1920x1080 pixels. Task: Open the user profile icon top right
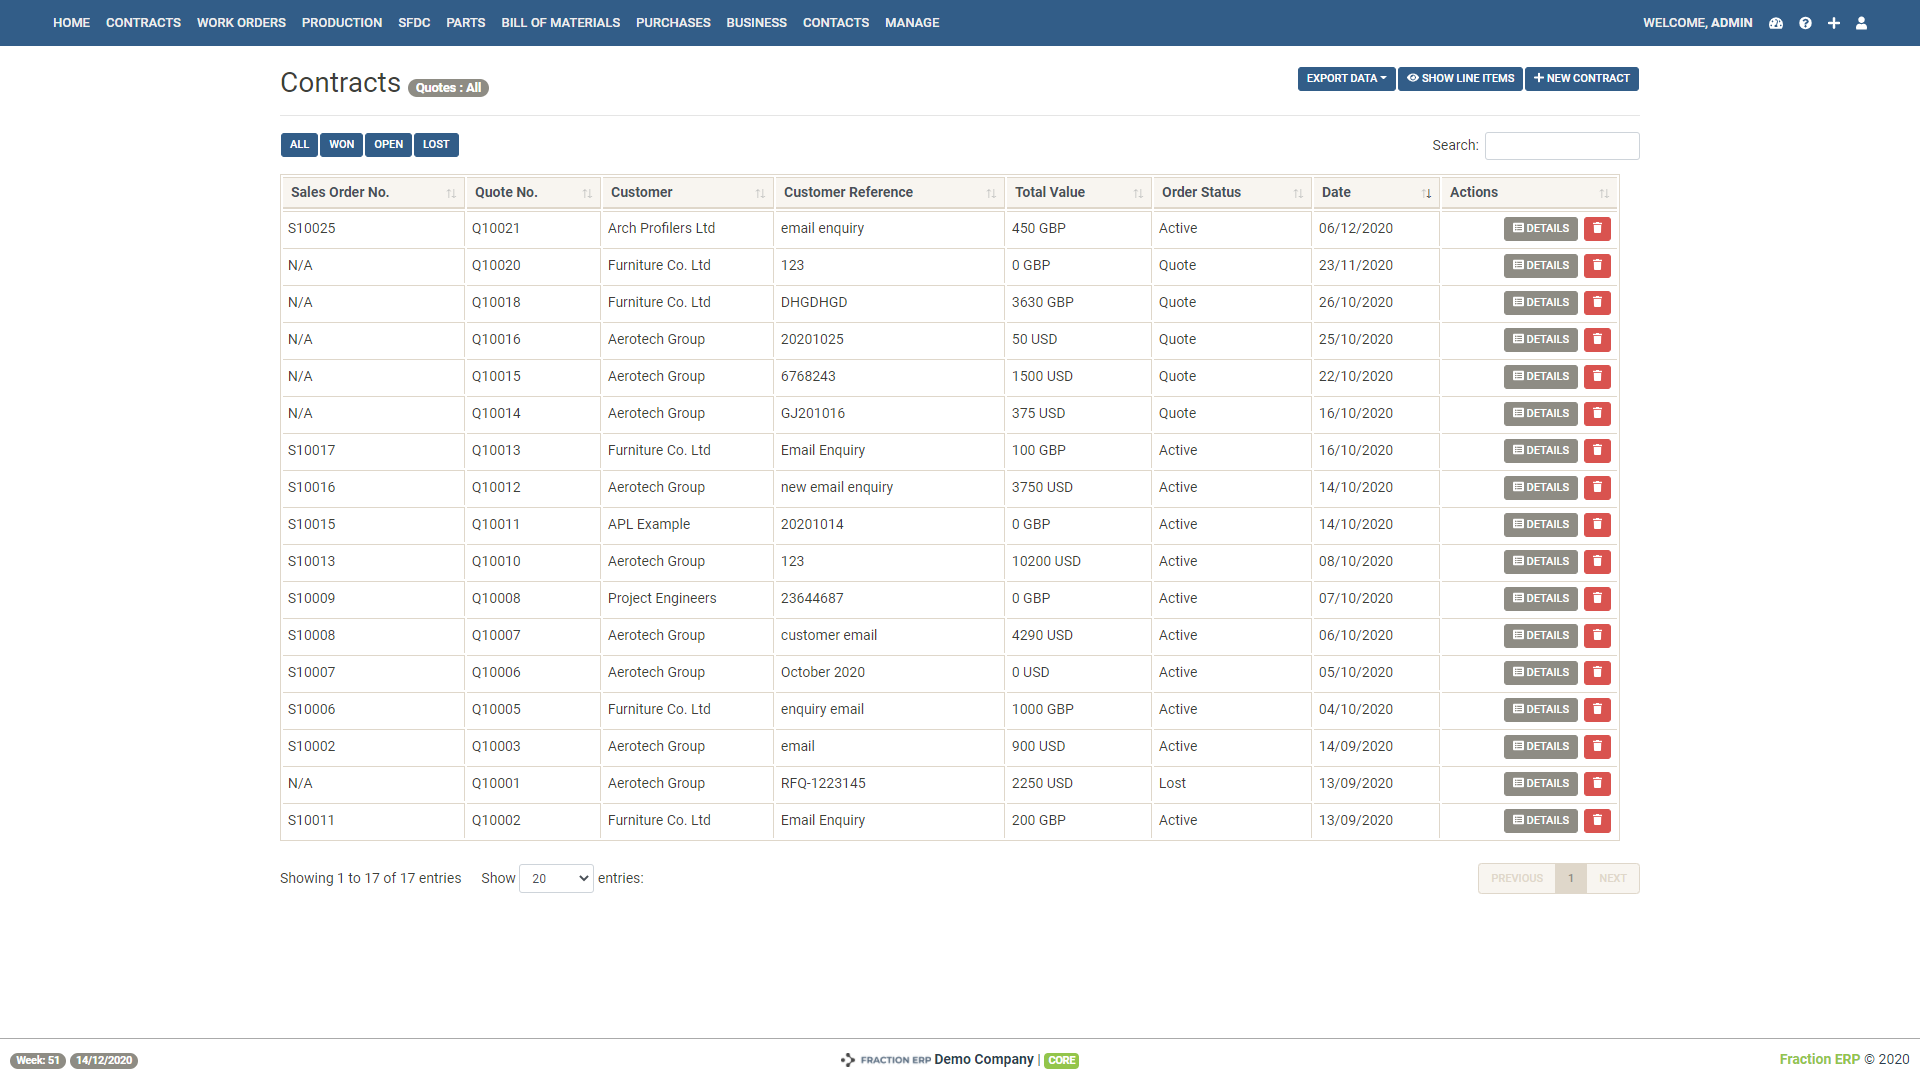pyautogui.click(x=1861, y=22)
